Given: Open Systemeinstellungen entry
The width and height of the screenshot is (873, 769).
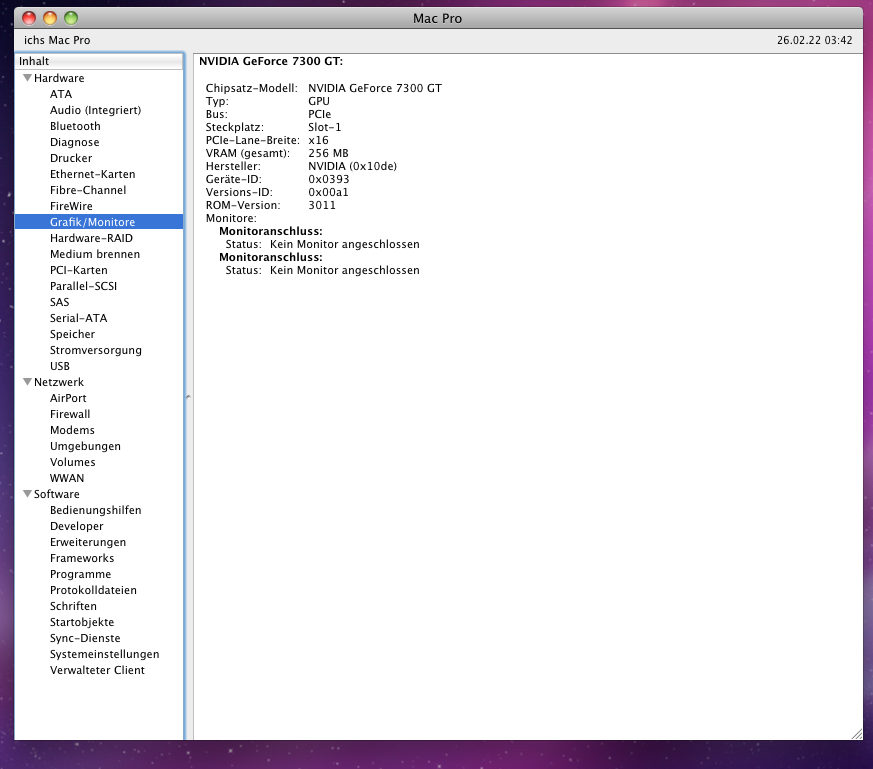Looking at the screenshot, I should click(x=105, y=654).
